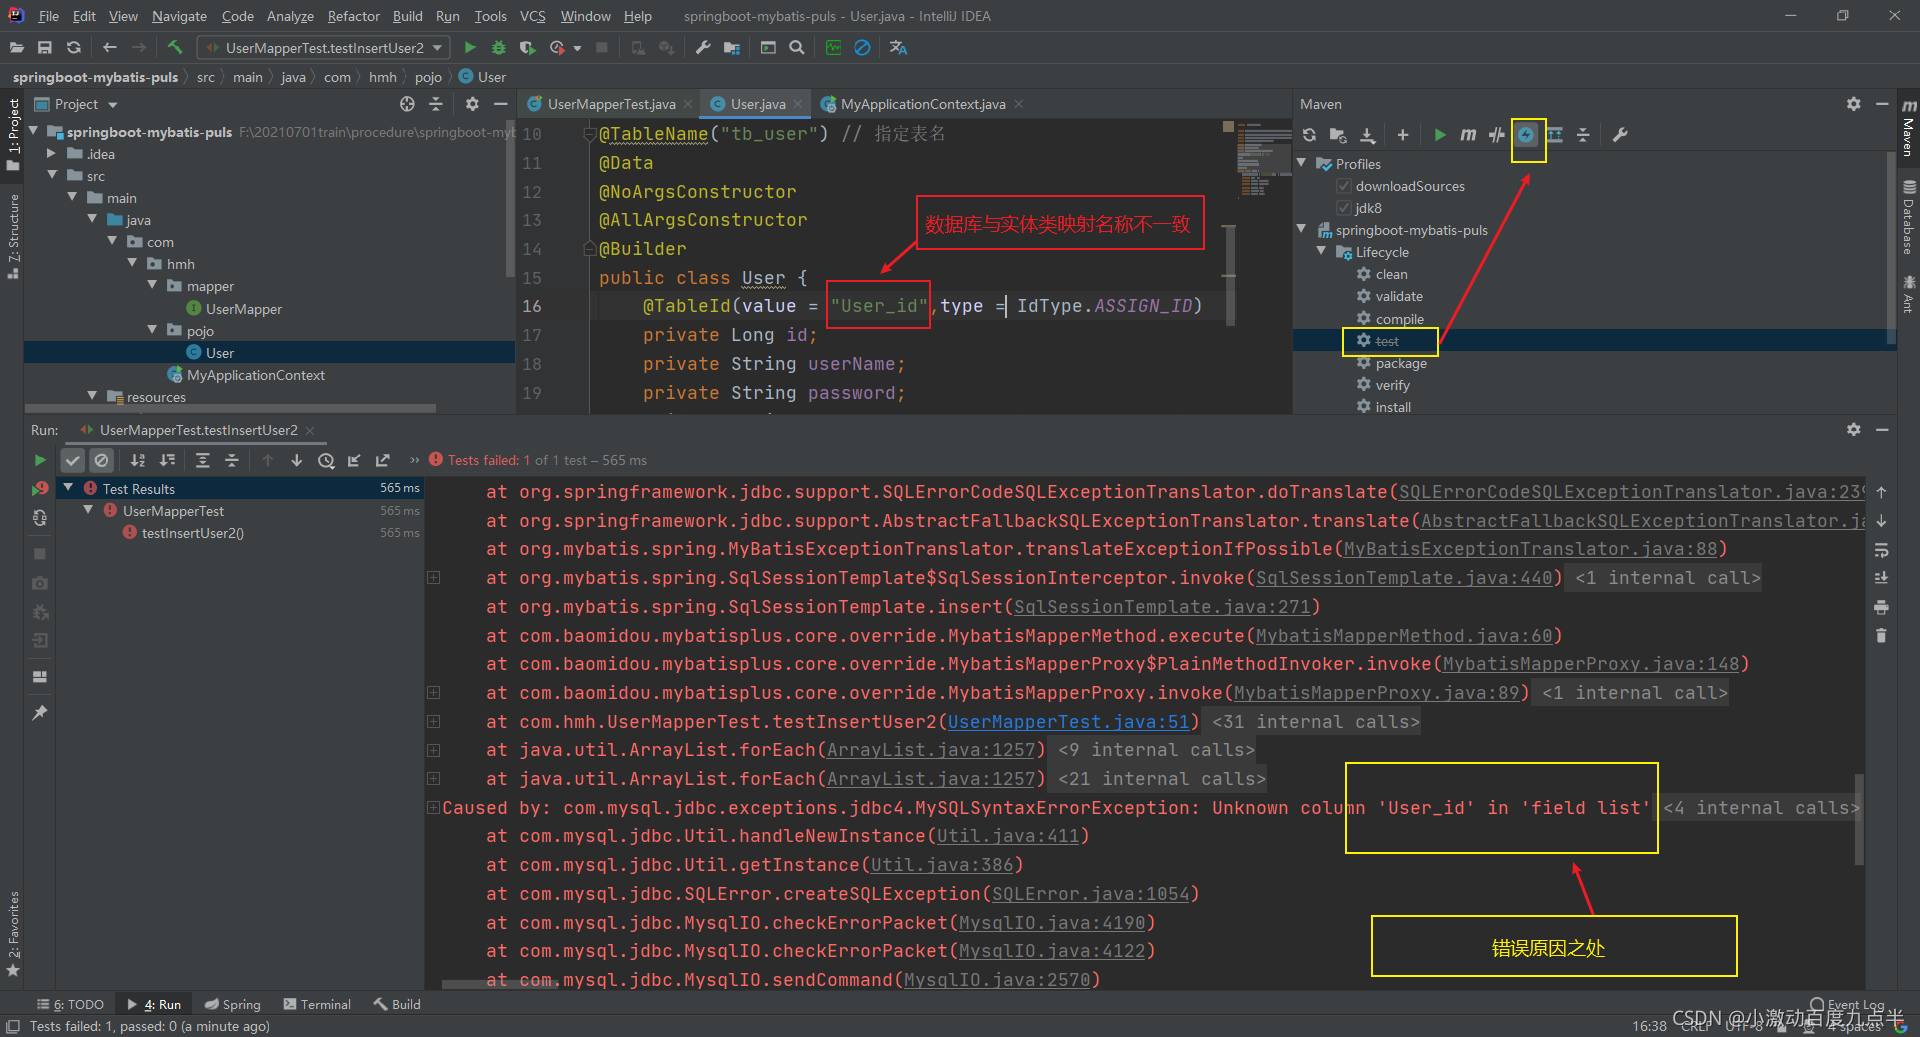
Task: Collapse the Lifecycle node in Maven
Action: 1322,251
